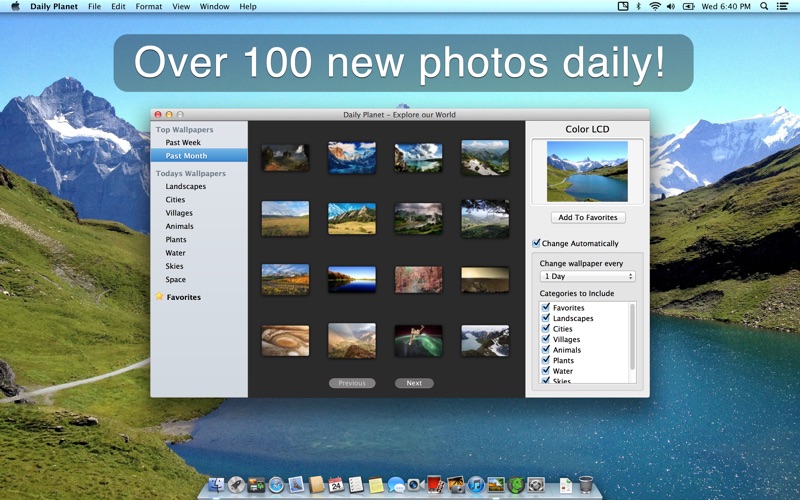Open Spotlight search magnifier
The width and height of the screenshot is (800, 500).
(764, 6)
